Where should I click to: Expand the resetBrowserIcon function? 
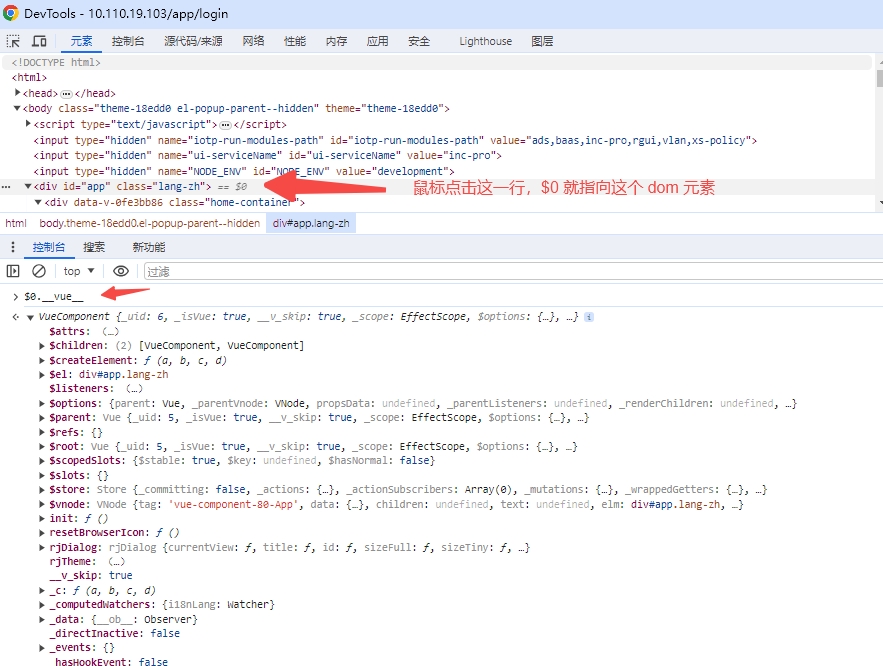pyautogui.click(x=42, y=533)
